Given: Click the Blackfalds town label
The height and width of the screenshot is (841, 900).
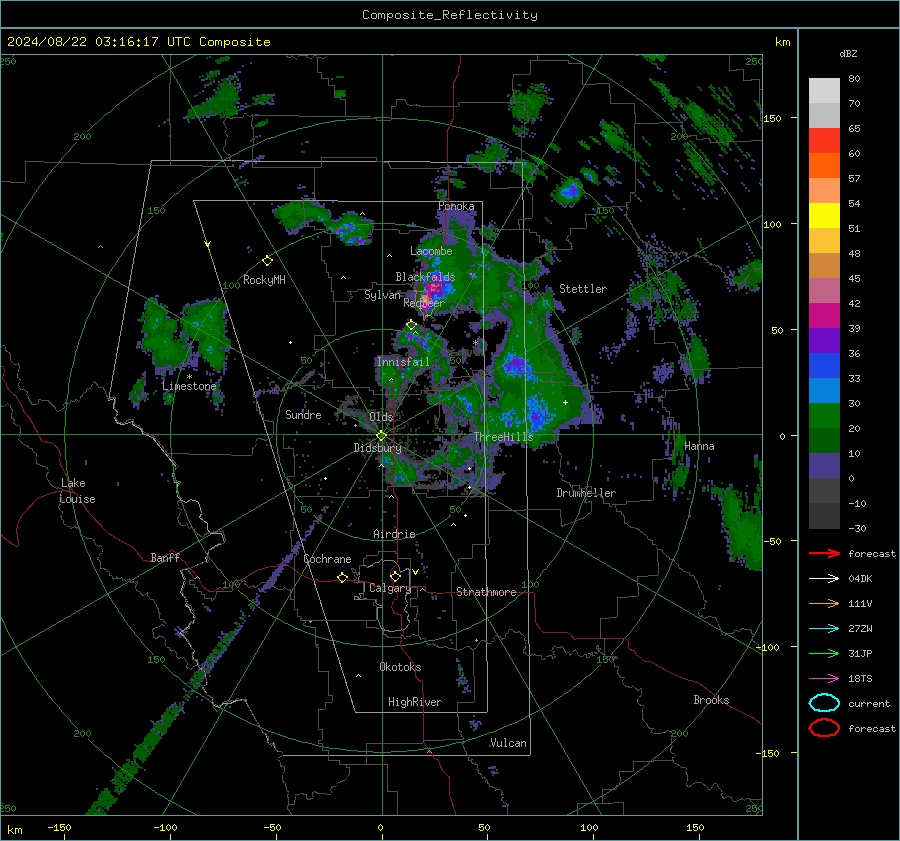Looking at the screenshot, I should 425,277.
